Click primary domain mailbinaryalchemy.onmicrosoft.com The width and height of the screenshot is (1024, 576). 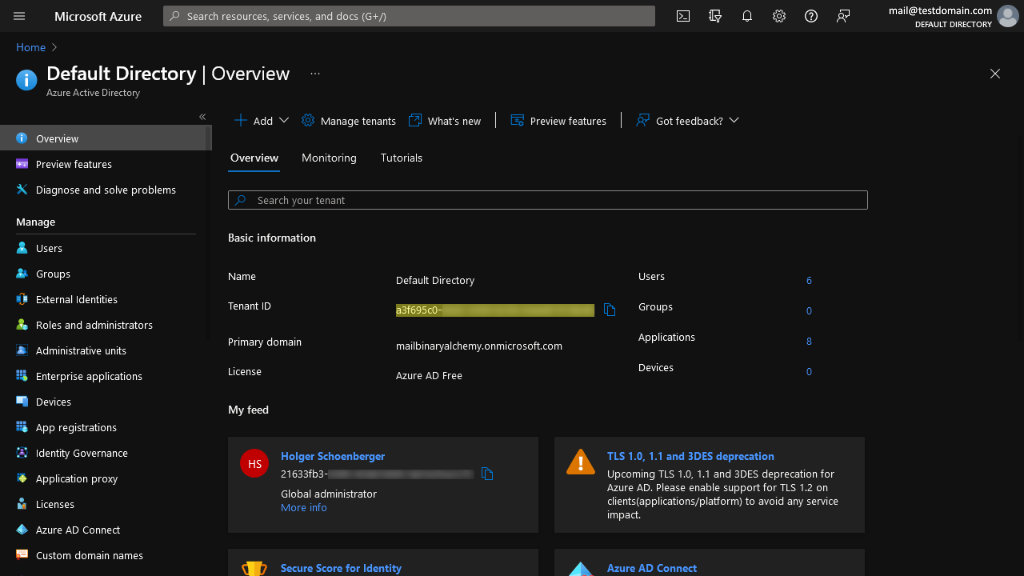(x=479, y=345)
